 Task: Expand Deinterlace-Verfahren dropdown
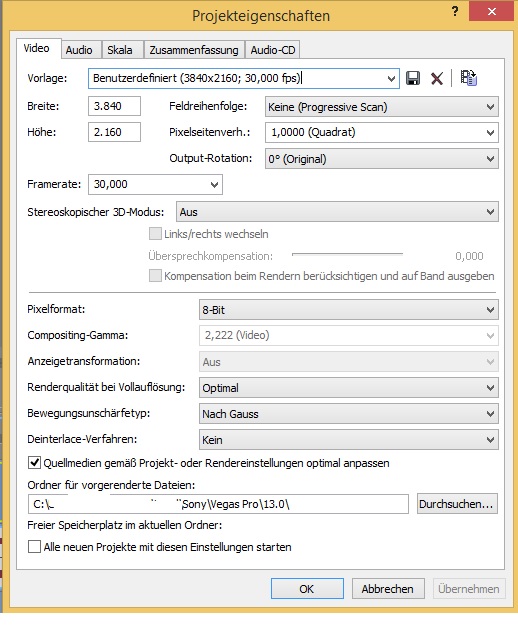349,440
